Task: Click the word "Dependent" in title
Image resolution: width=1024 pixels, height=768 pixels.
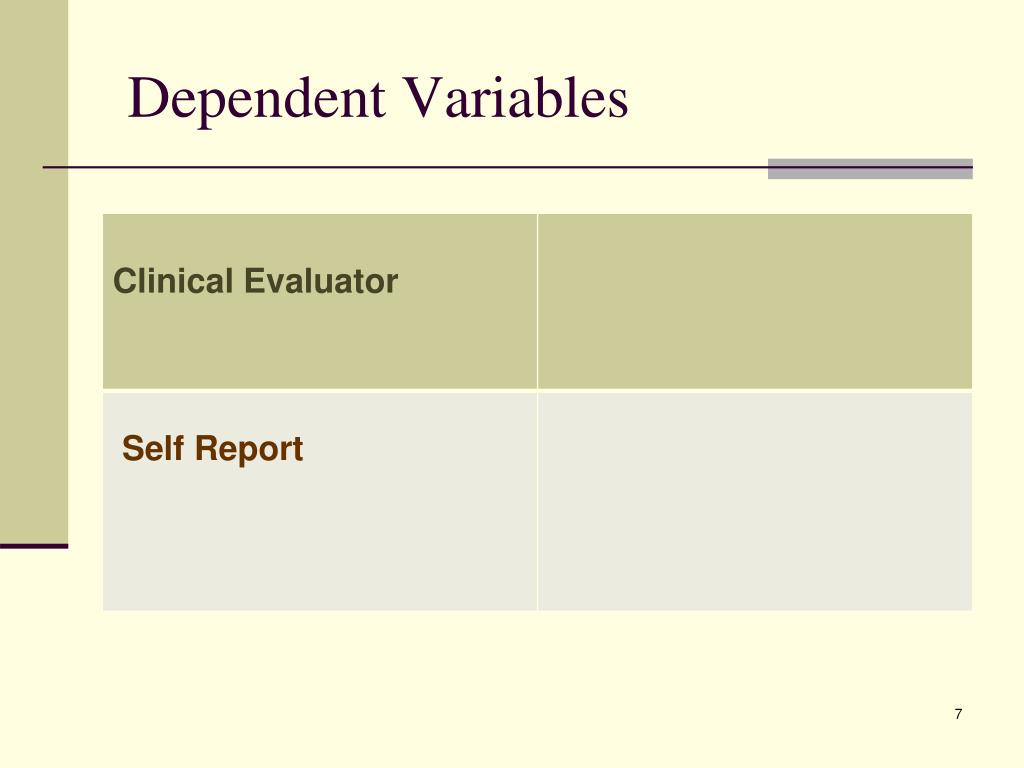Action: (x=256, y=99)
